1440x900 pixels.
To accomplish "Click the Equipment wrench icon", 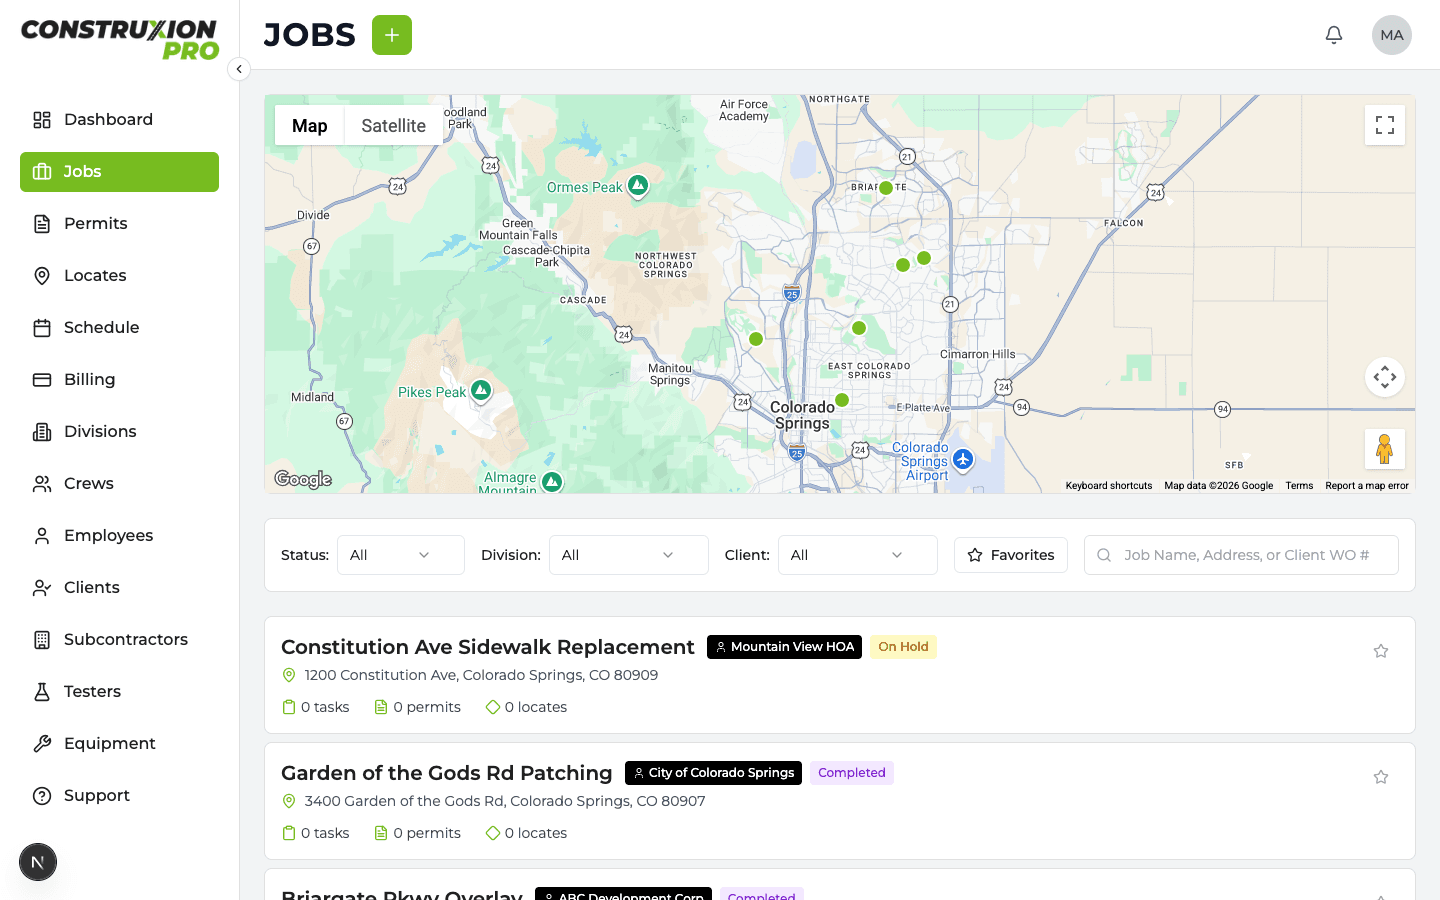I will coord(42,744).
